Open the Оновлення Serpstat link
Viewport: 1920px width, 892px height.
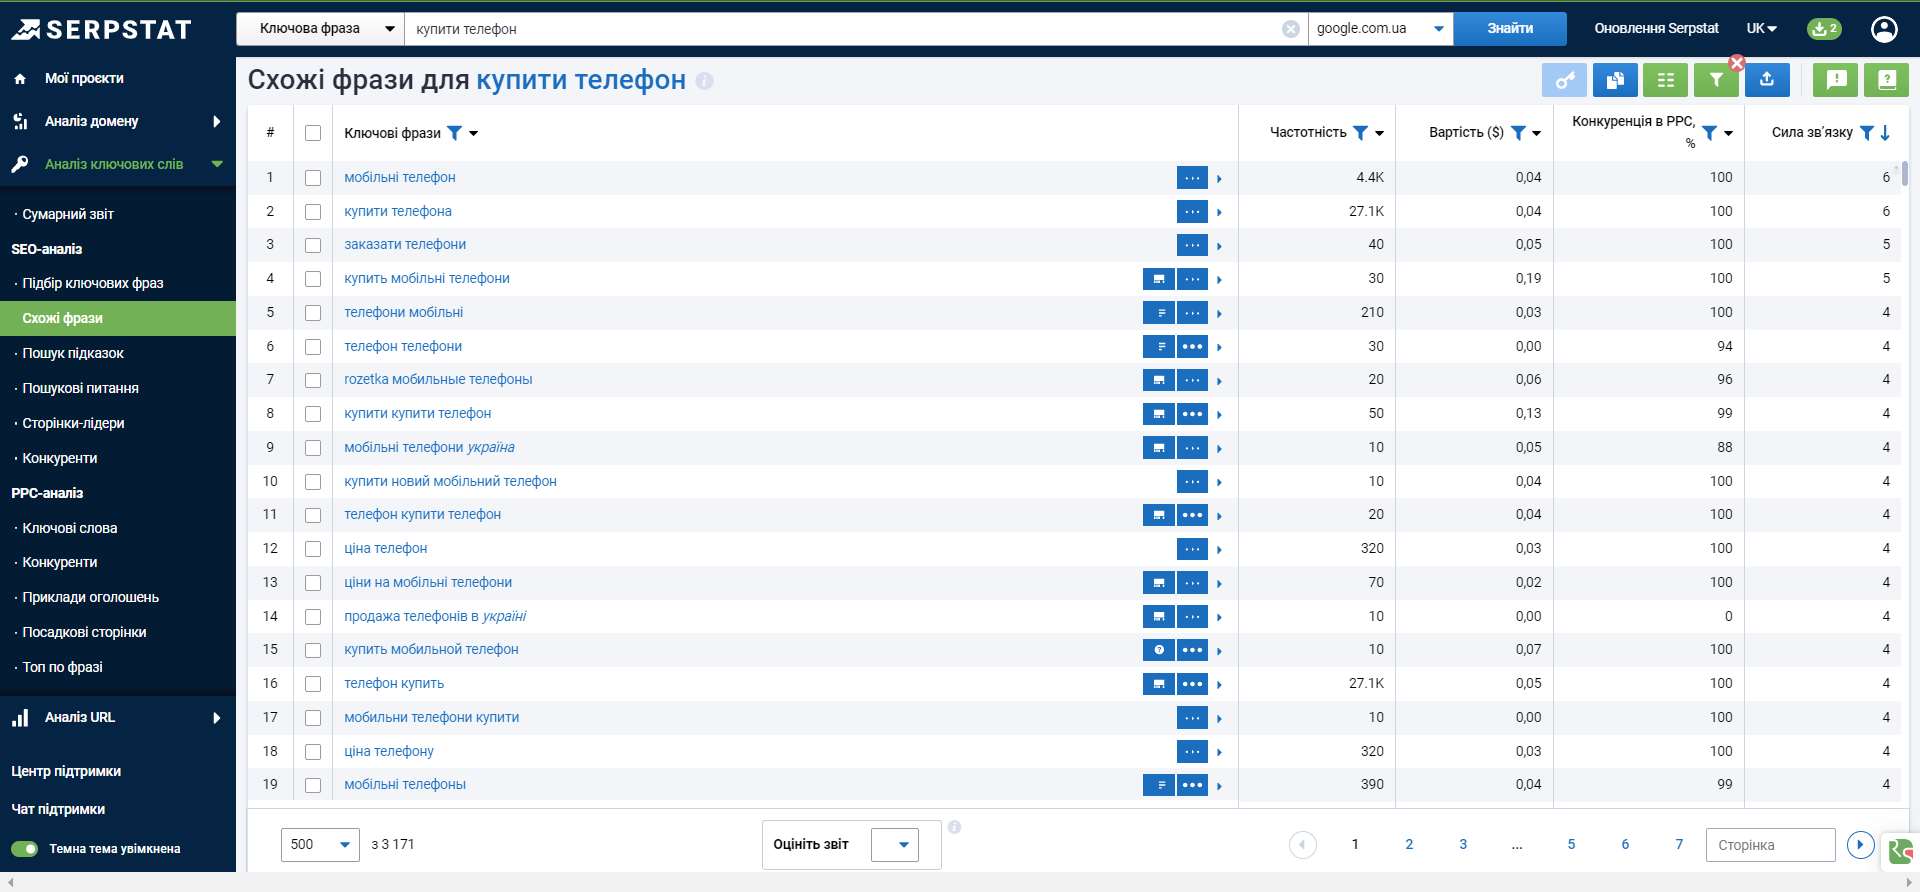click(x=1656, y=29)
